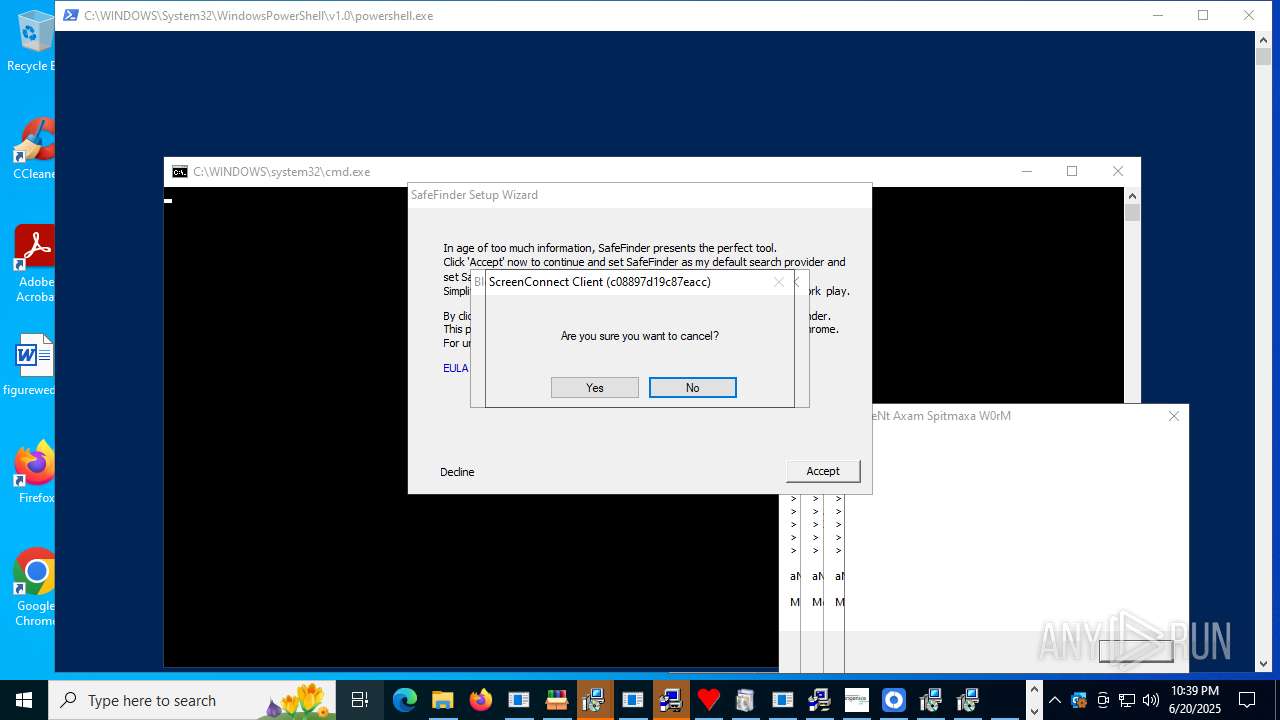1280x720 pixels.
Task: Open Google Chrome desktop shortcut
Action: point(35,588)
